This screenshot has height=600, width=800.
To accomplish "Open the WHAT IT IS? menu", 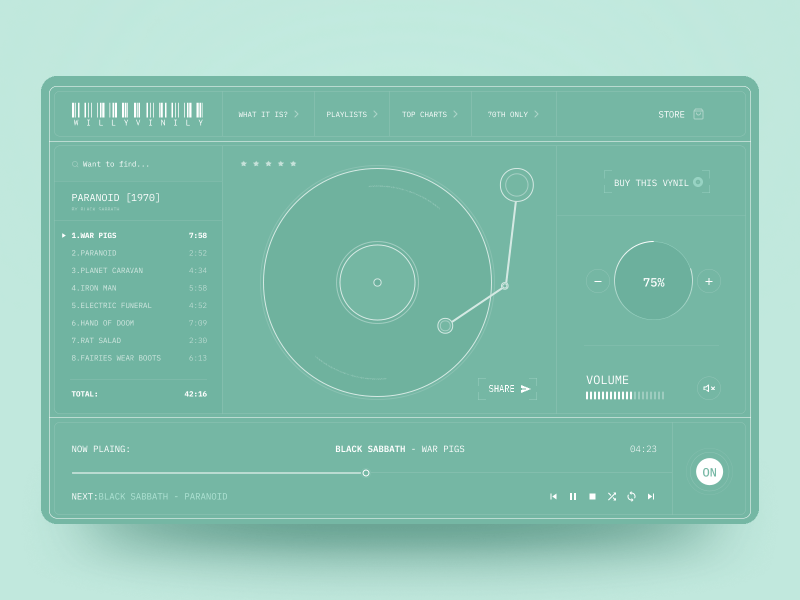I will 267,113.
